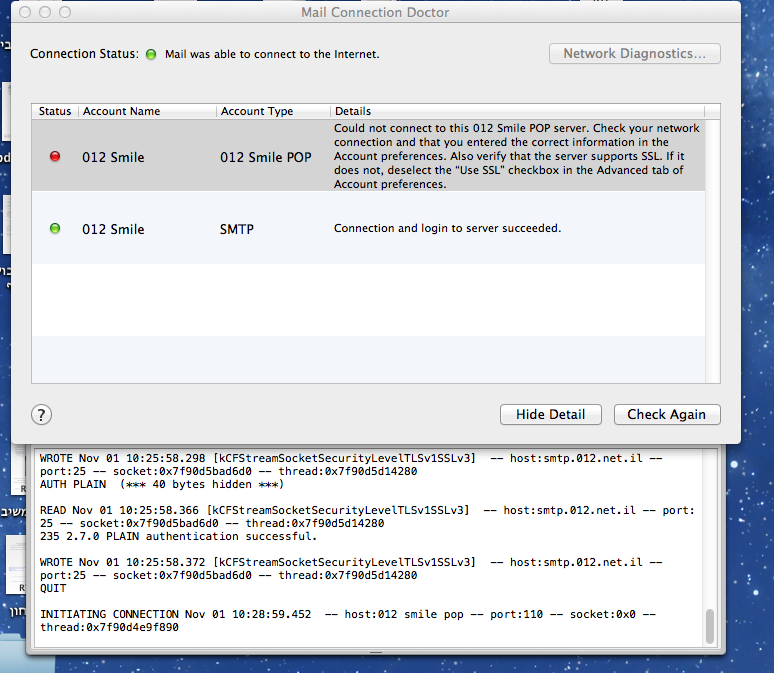Click 'Connection Status:' label

point(84,54)
